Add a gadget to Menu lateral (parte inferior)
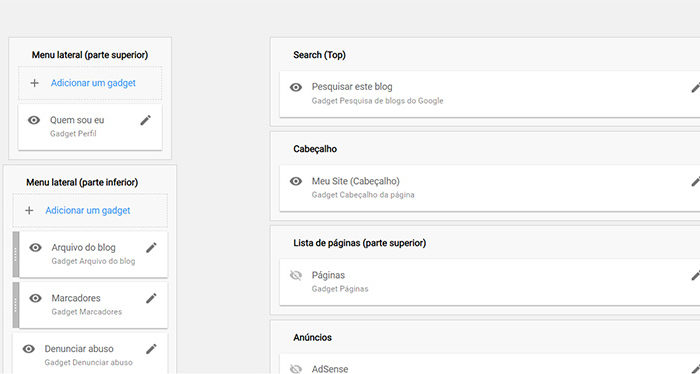The height and width of the screenshot is (374, 700). click(x=88, y=211)
